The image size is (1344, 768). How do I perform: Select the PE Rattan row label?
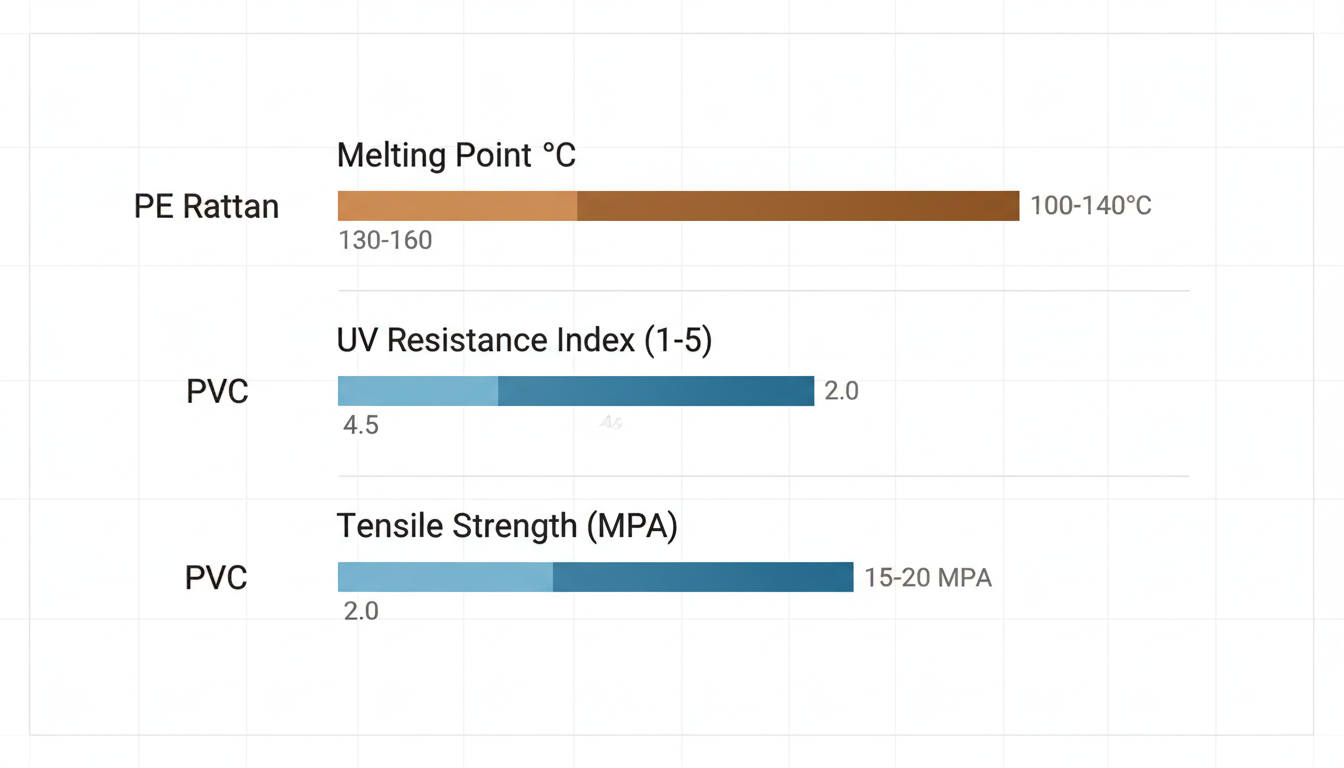[206, 207]
